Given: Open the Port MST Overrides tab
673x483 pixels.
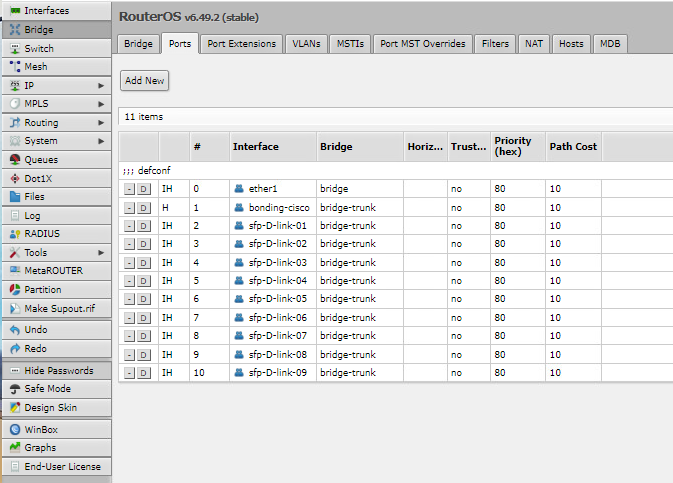Looking at the screenshot, I should (423, 44).
